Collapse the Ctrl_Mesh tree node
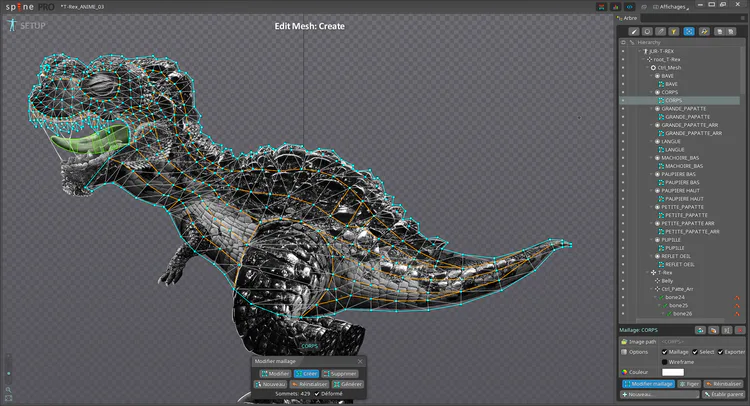The height and width of the screenshot is (406, 750). point(648,67)
